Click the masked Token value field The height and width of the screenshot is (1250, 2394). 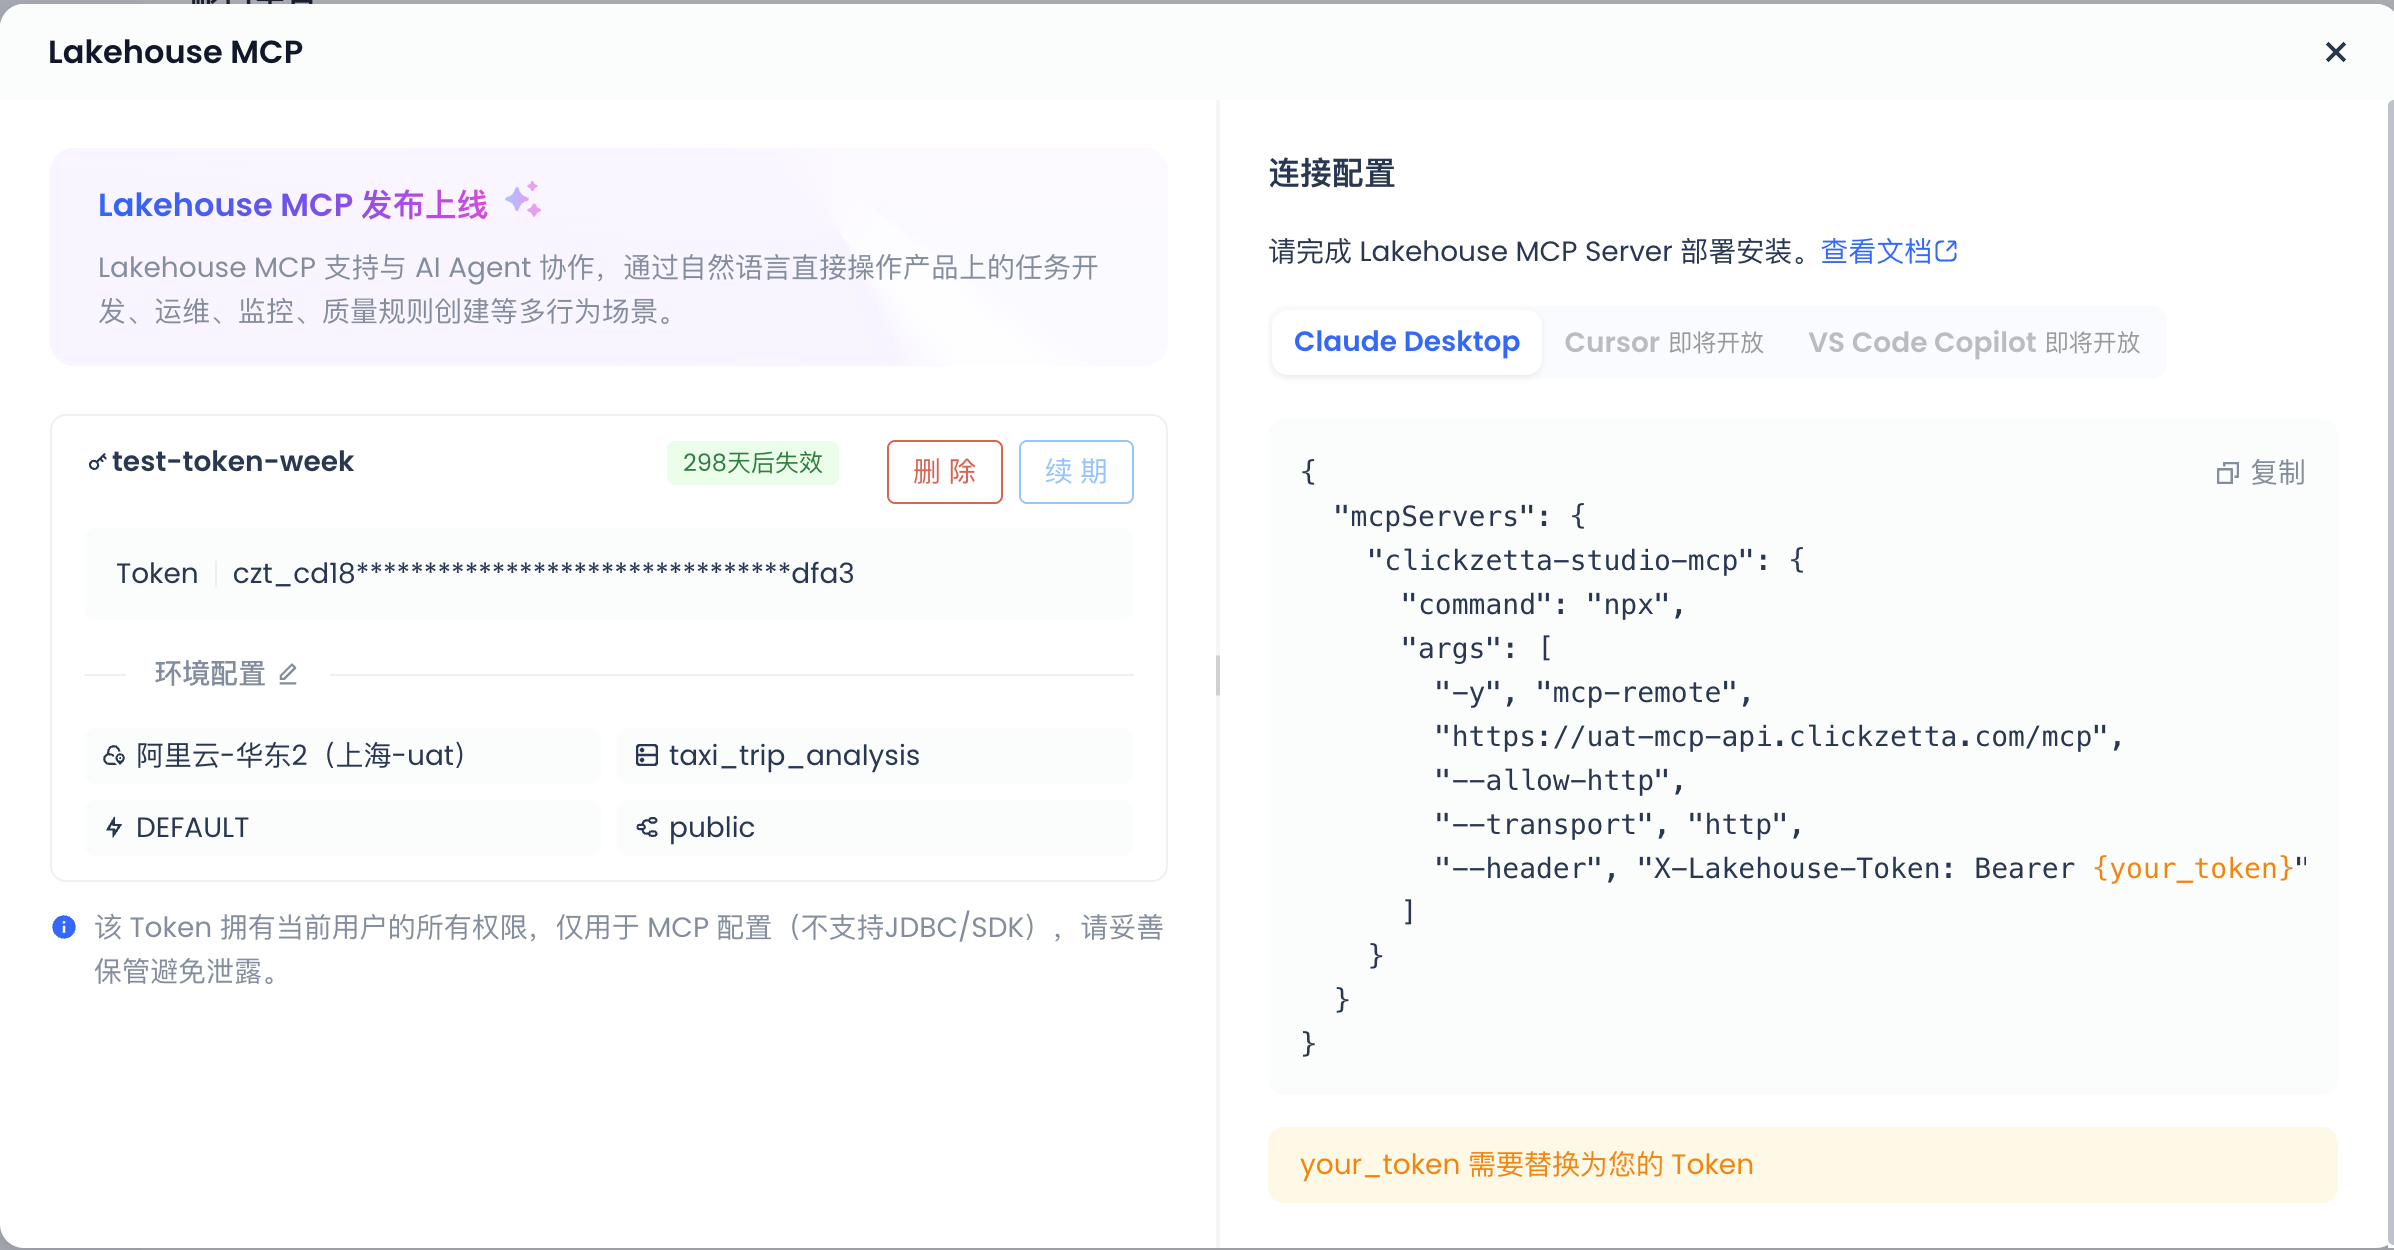[x=543, y=574]
